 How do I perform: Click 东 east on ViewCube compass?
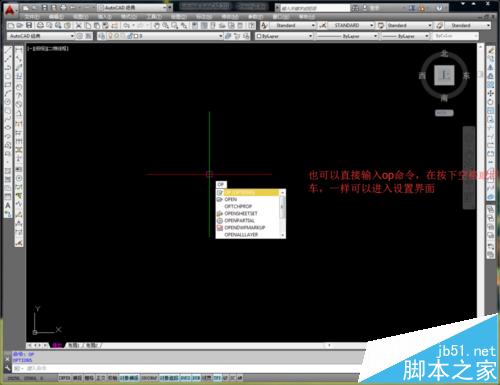(466, 76)
